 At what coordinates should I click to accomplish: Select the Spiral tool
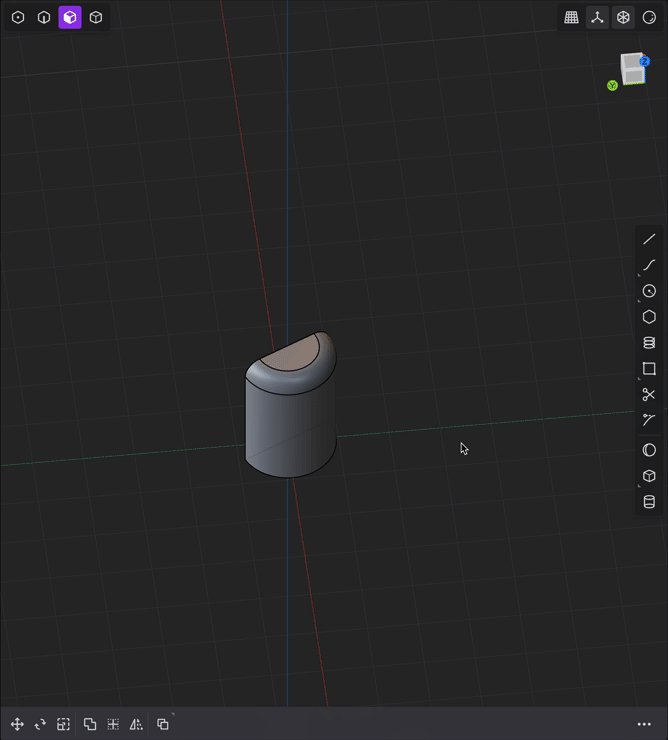coord(649,343)
